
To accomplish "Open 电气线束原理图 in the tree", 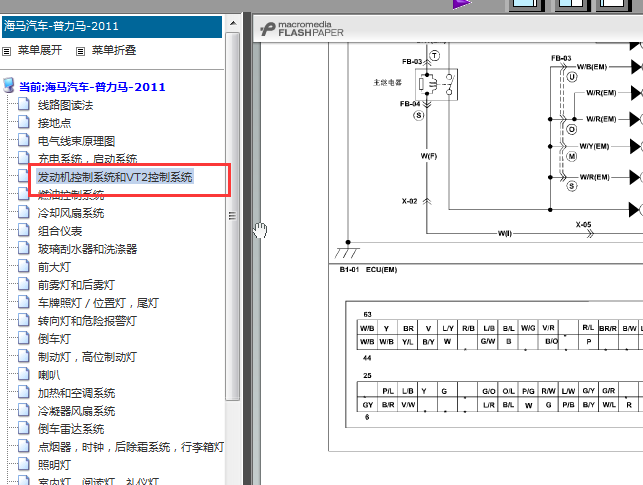I will pos(76,141).
